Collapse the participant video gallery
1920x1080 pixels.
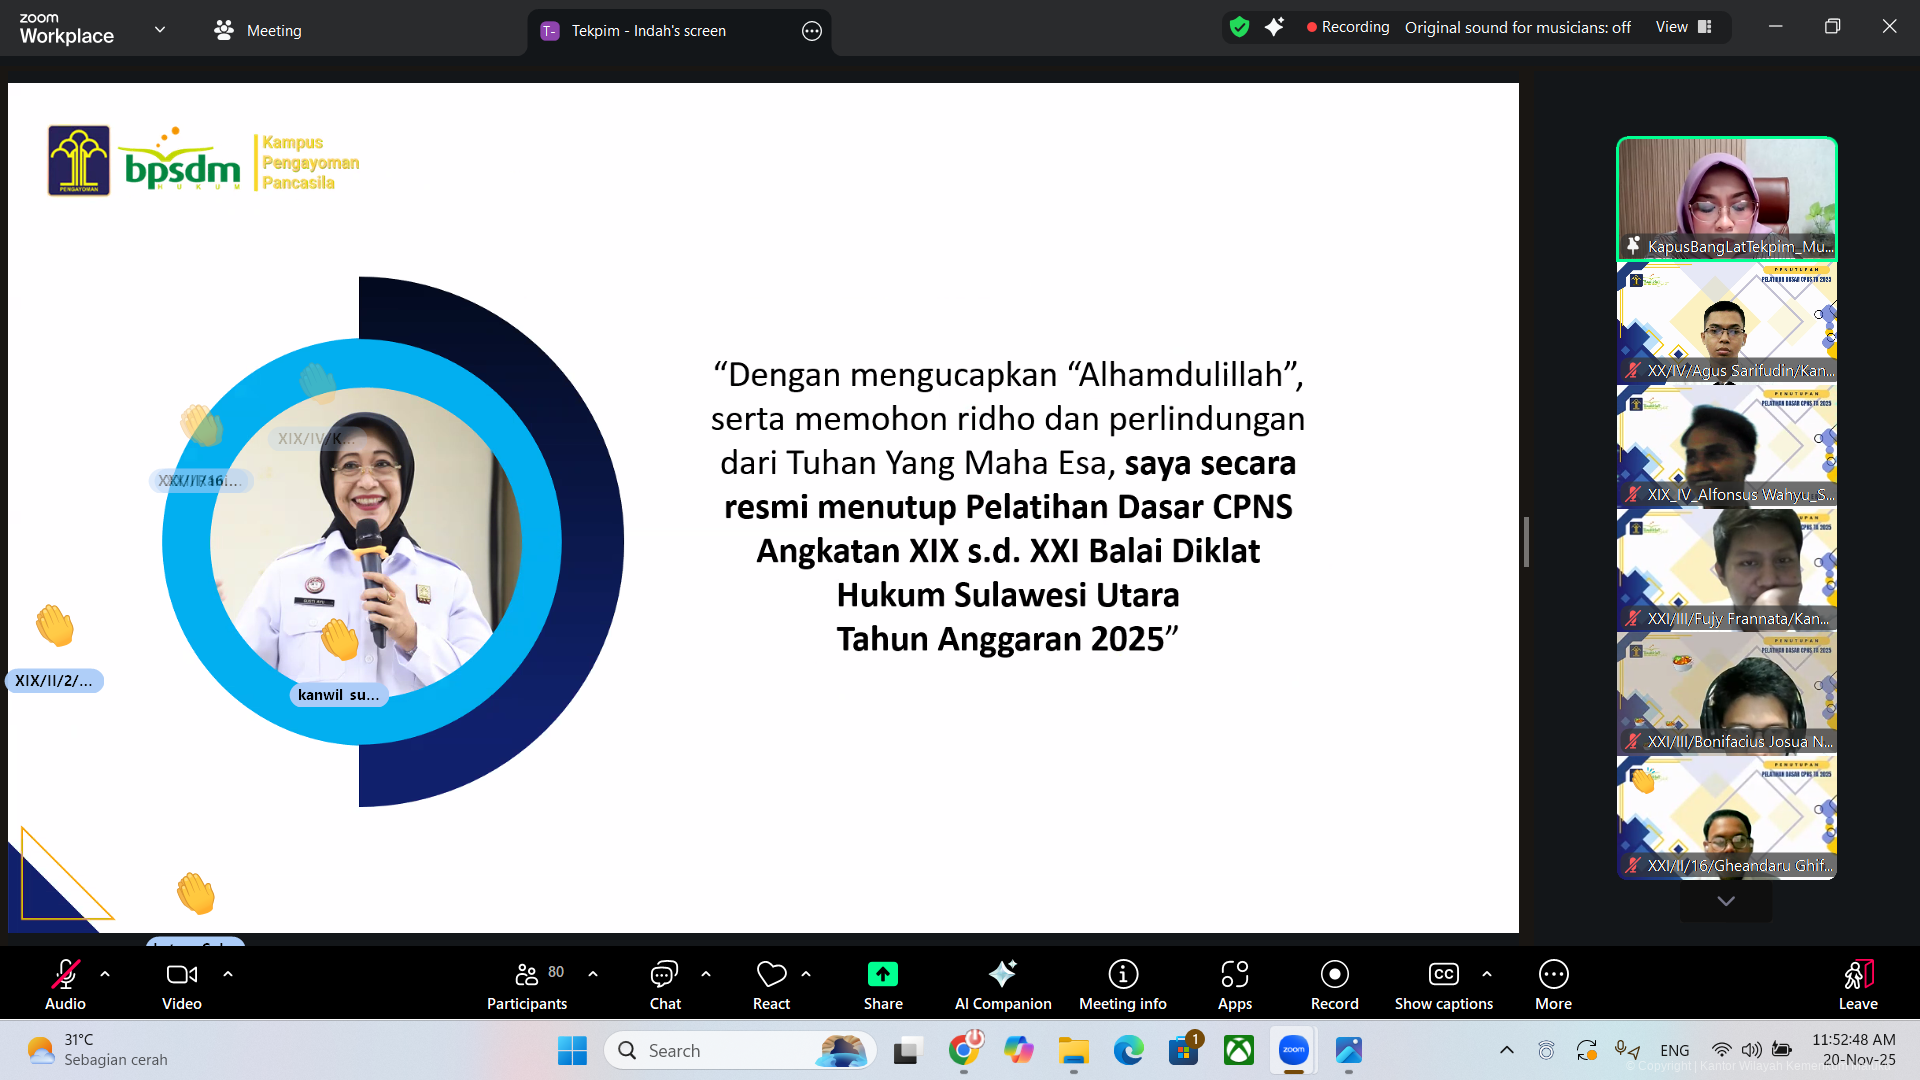tap(1725, 900)
